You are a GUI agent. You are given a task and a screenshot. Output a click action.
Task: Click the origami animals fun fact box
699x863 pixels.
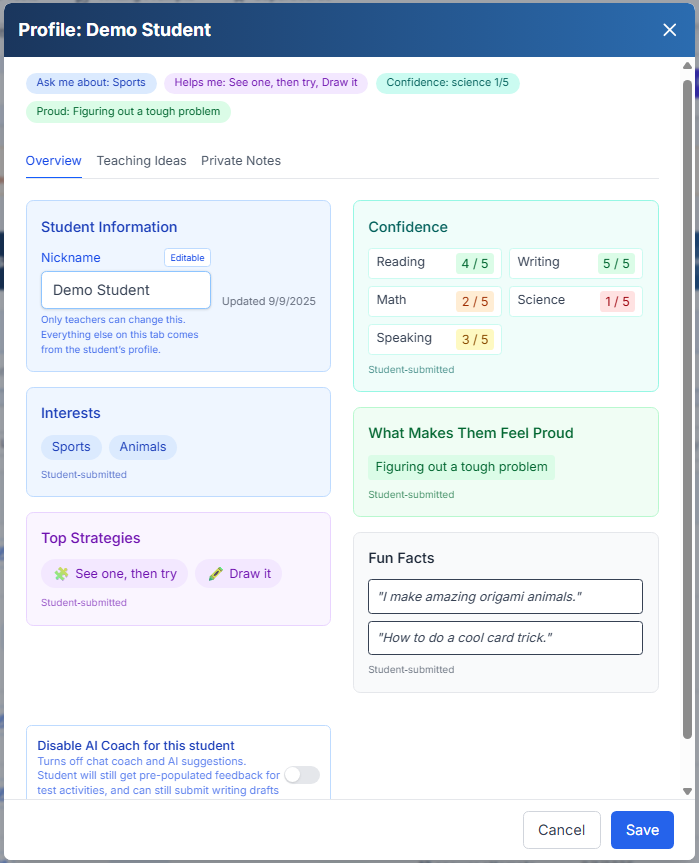(505, 597)
